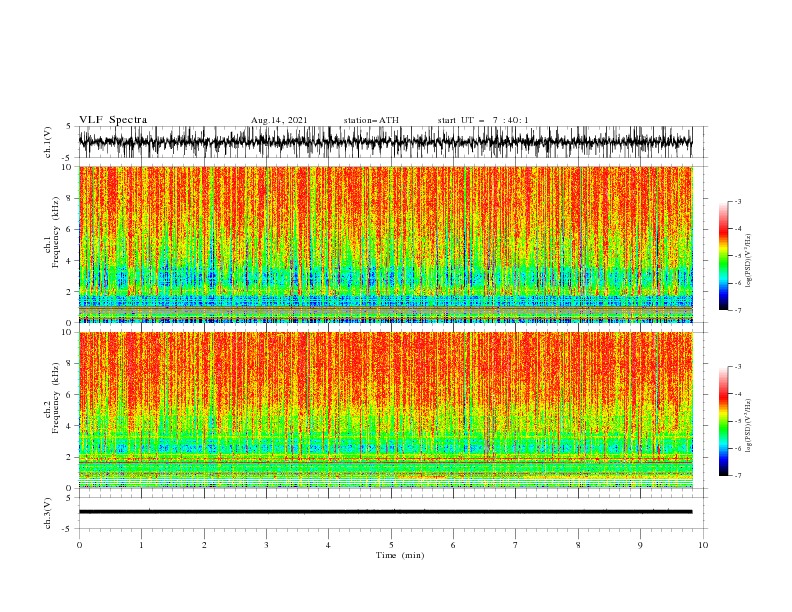Click the ch.1 color bar "log(PSD)(V²/Hz)" label

pyautogui.click(x=748, y=261)
